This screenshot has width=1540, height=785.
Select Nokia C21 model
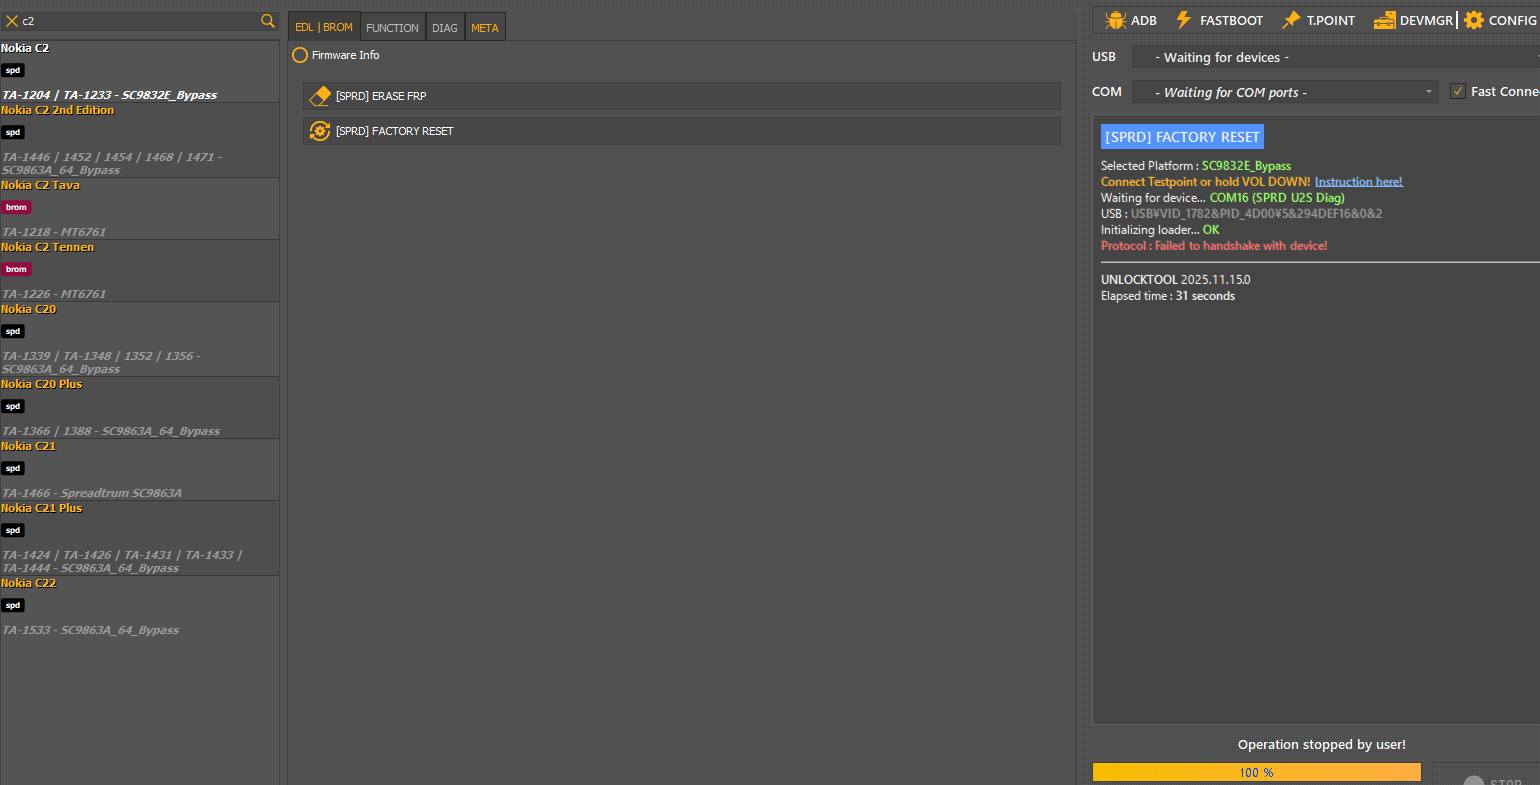pos(139,469)
